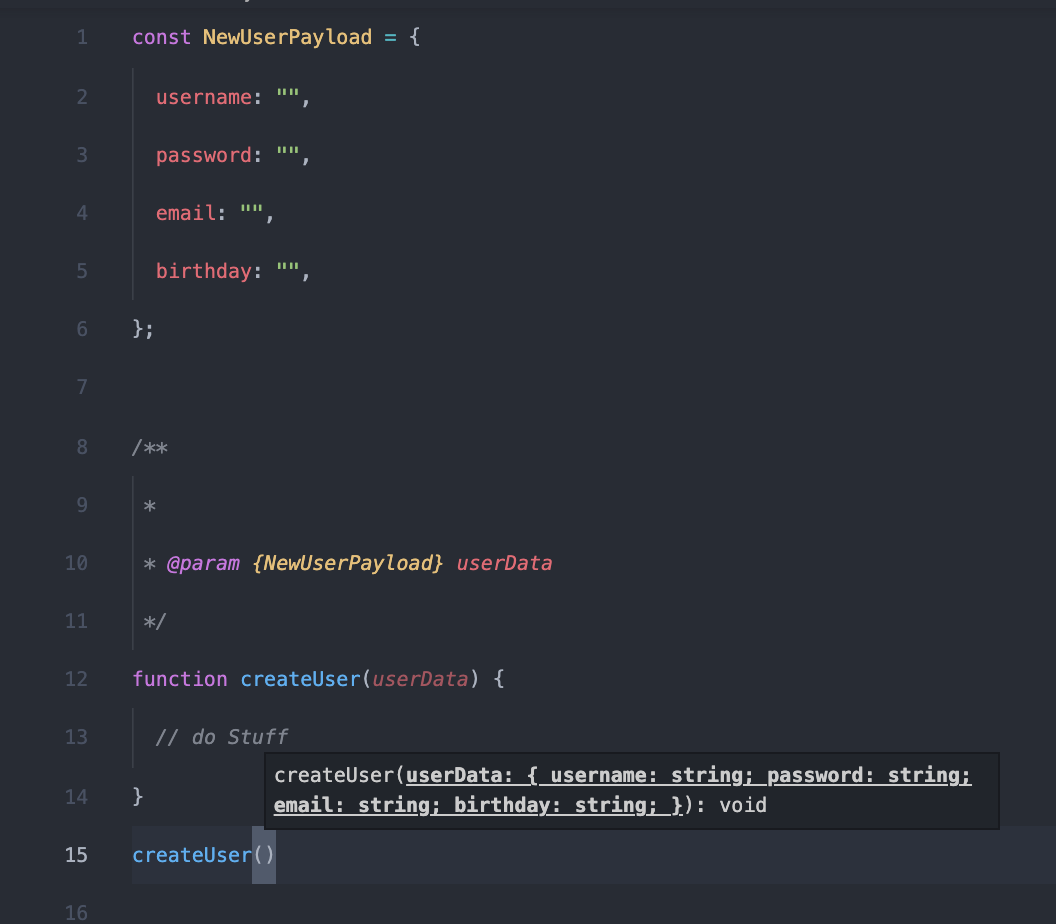
Task: Click the NewUserPayload constant name
Action: [286, 37]
